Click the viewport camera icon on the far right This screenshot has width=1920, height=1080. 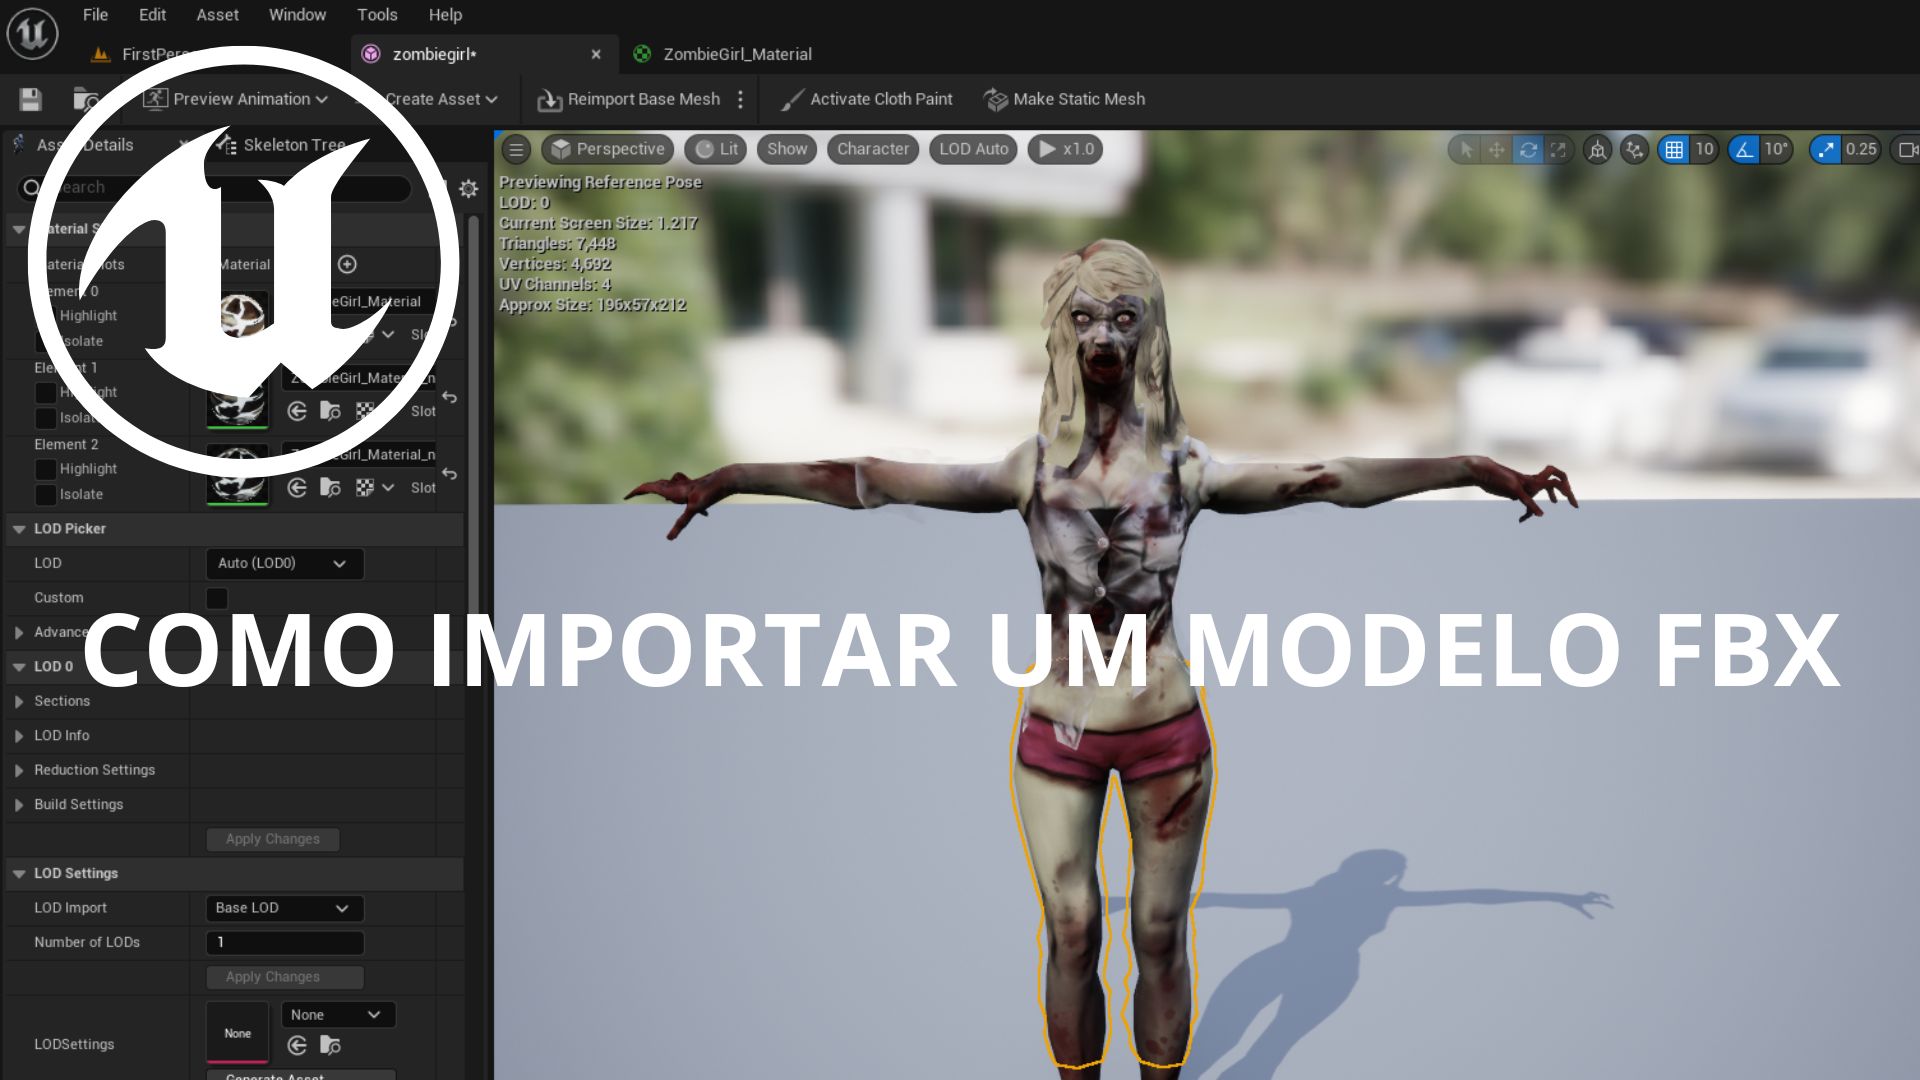click(x=1906, y=149)
